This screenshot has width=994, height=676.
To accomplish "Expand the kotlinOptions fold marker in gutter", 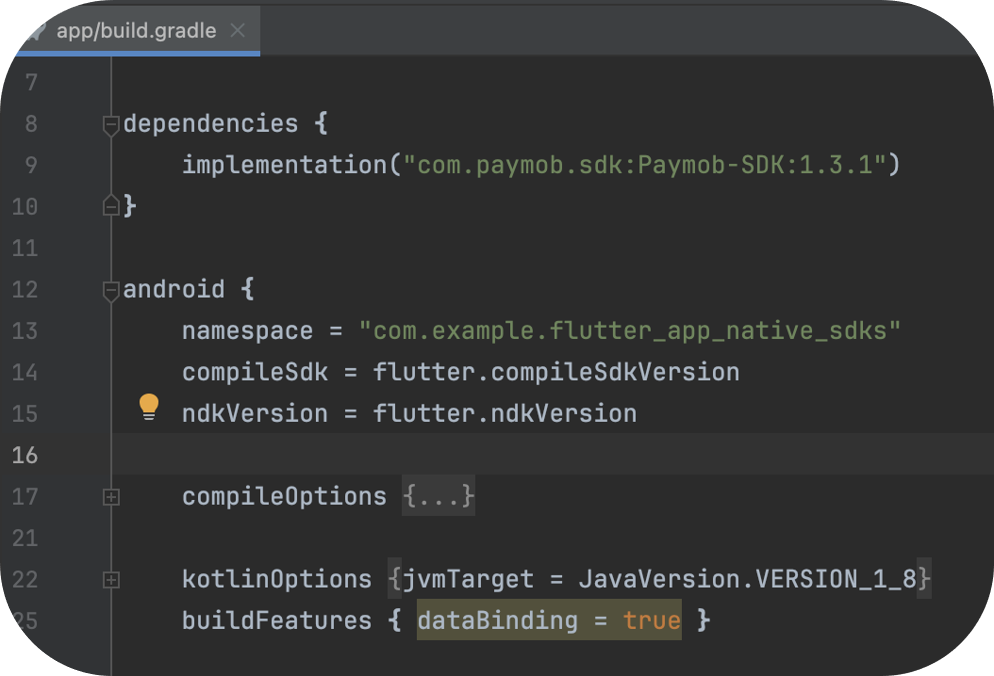I will click(x=111, y=580).
